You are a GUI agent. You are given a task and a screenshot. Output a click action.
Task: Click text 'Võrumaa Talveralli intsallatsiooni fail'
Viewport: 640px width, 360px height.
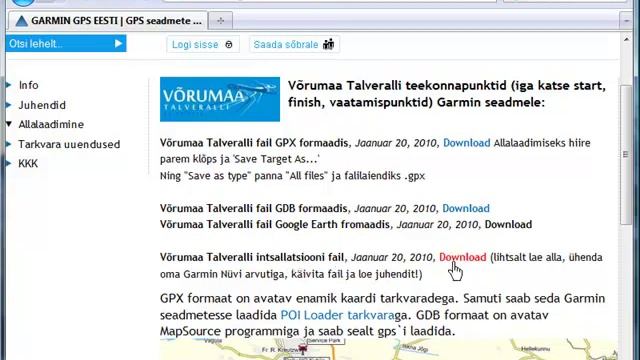[x=251, y=257]
